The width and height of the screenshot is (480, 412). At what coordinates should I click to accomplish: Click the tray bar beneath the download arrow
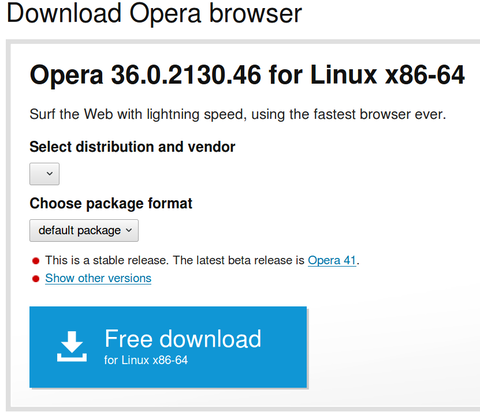coord(72,358)
